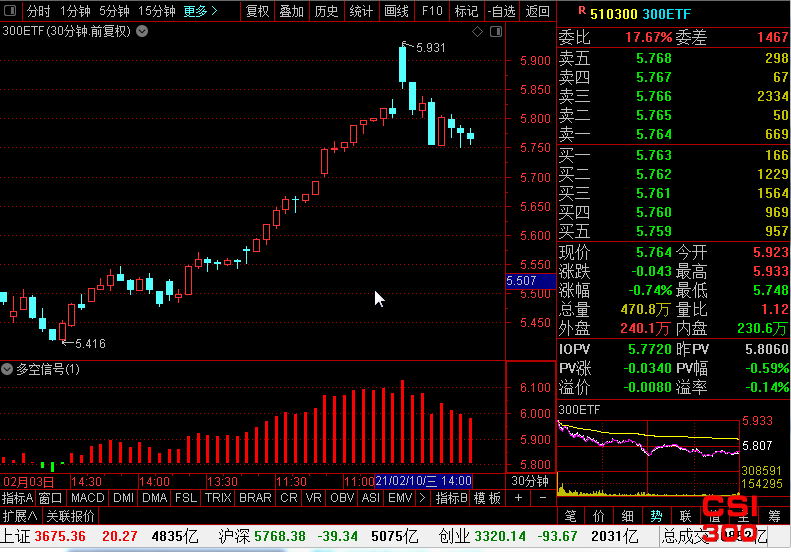This screenshot has width=791, height=552.
Task: Click the 复权 adjustment button
Action: (x=257, y=11)
